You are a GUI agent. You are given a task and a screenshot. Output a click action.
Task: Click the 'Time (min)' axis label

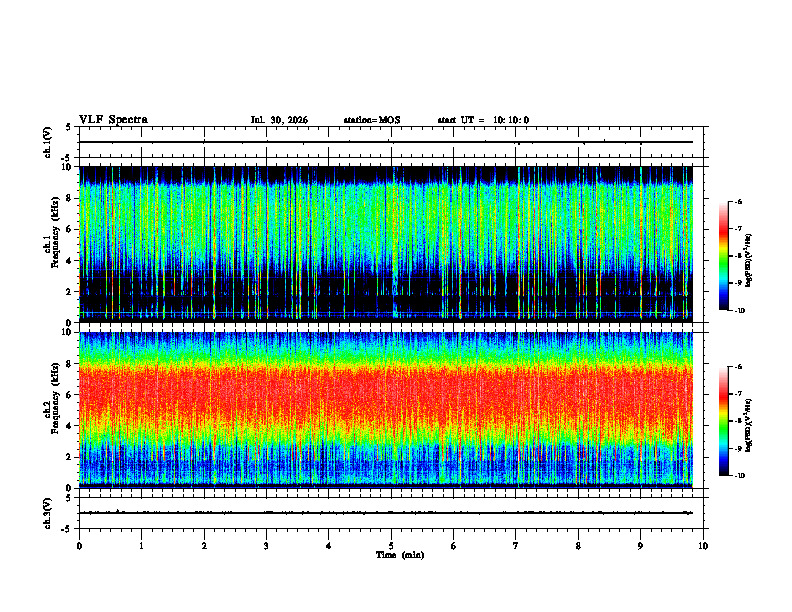[x=400, y=555]
